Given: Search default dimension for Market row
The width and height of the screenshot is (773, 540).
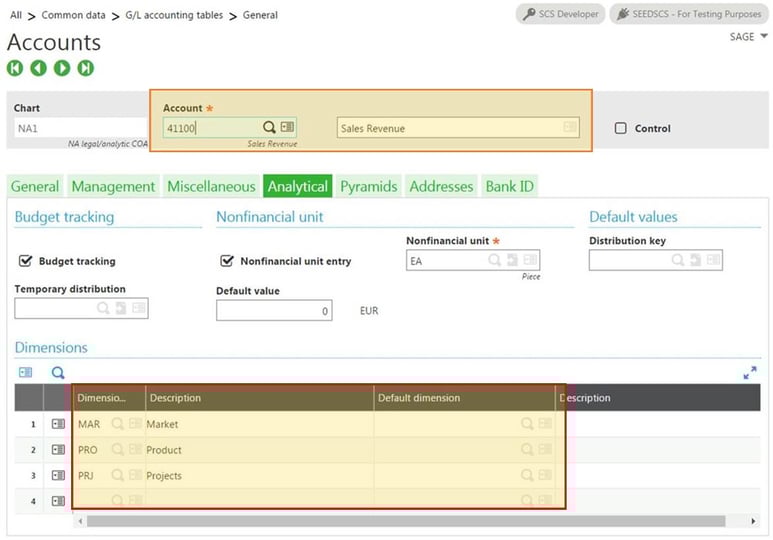Looking at the screenshot, I should [527, 424].
